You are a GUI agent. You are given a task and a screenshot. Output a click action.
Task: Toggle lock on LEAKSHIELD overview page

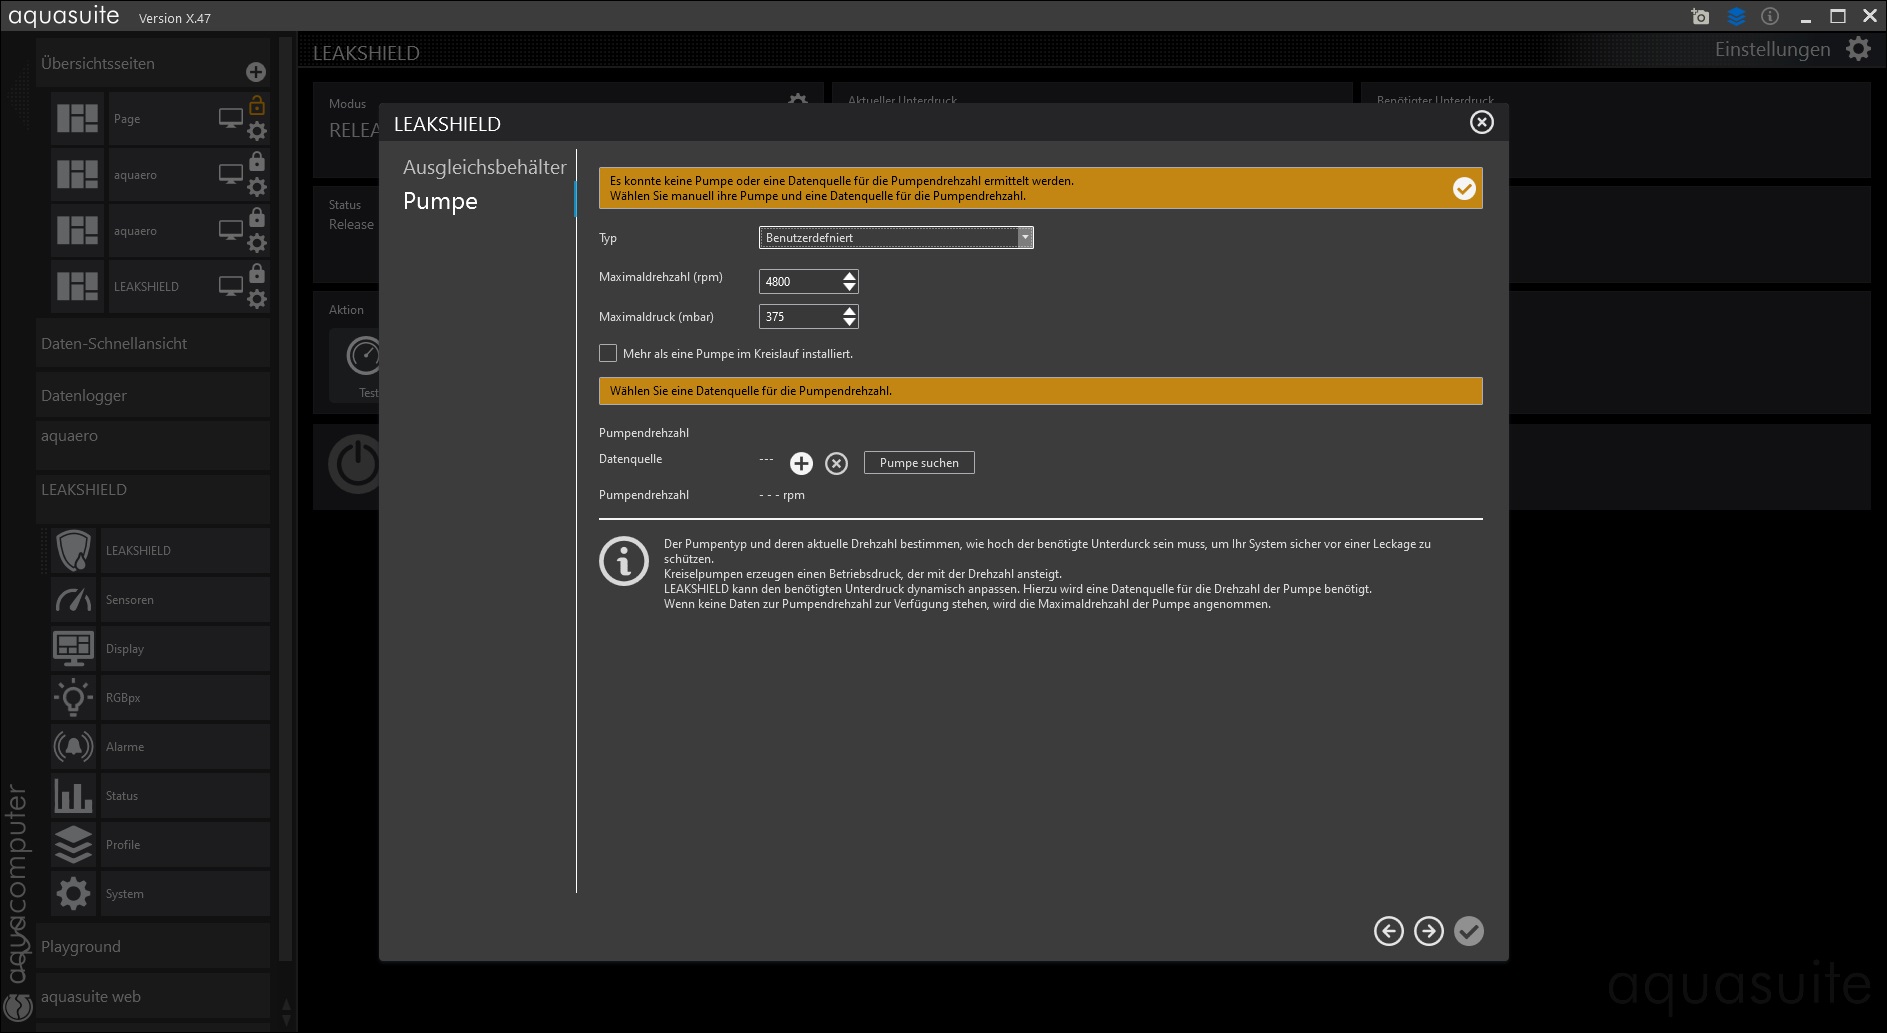pos(257,273)
